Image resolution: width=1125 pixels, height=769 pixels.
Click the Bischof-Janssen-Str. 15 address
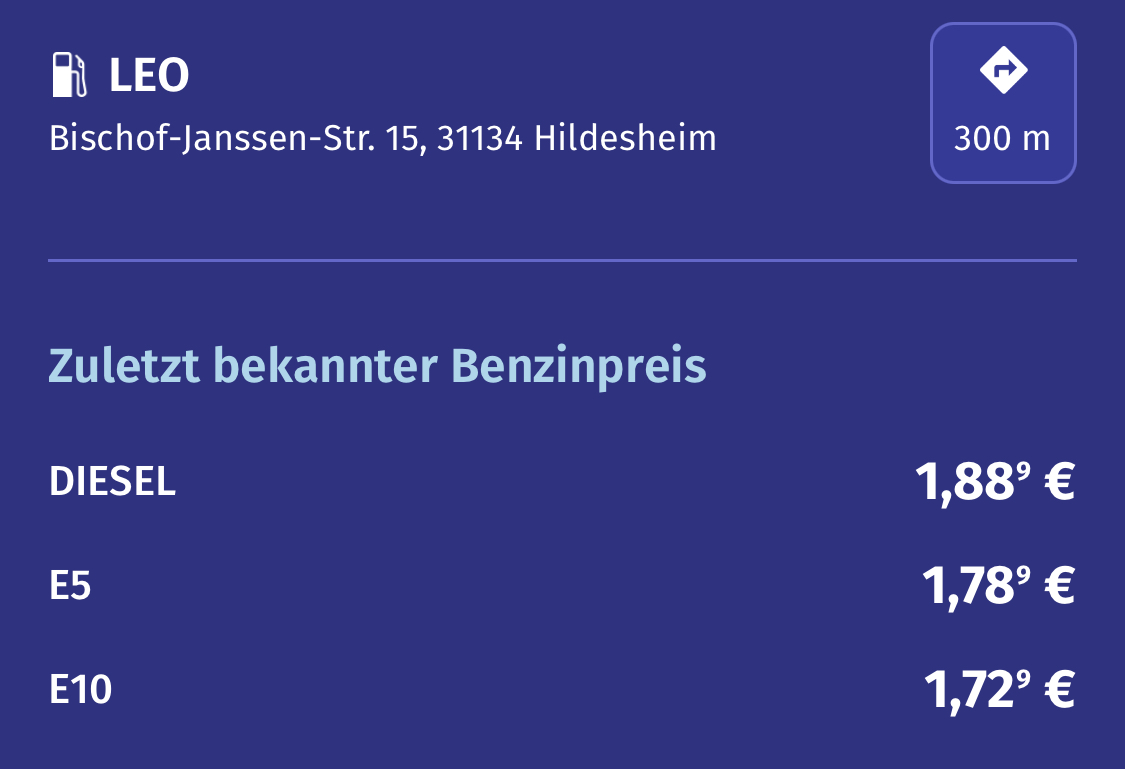238,138
